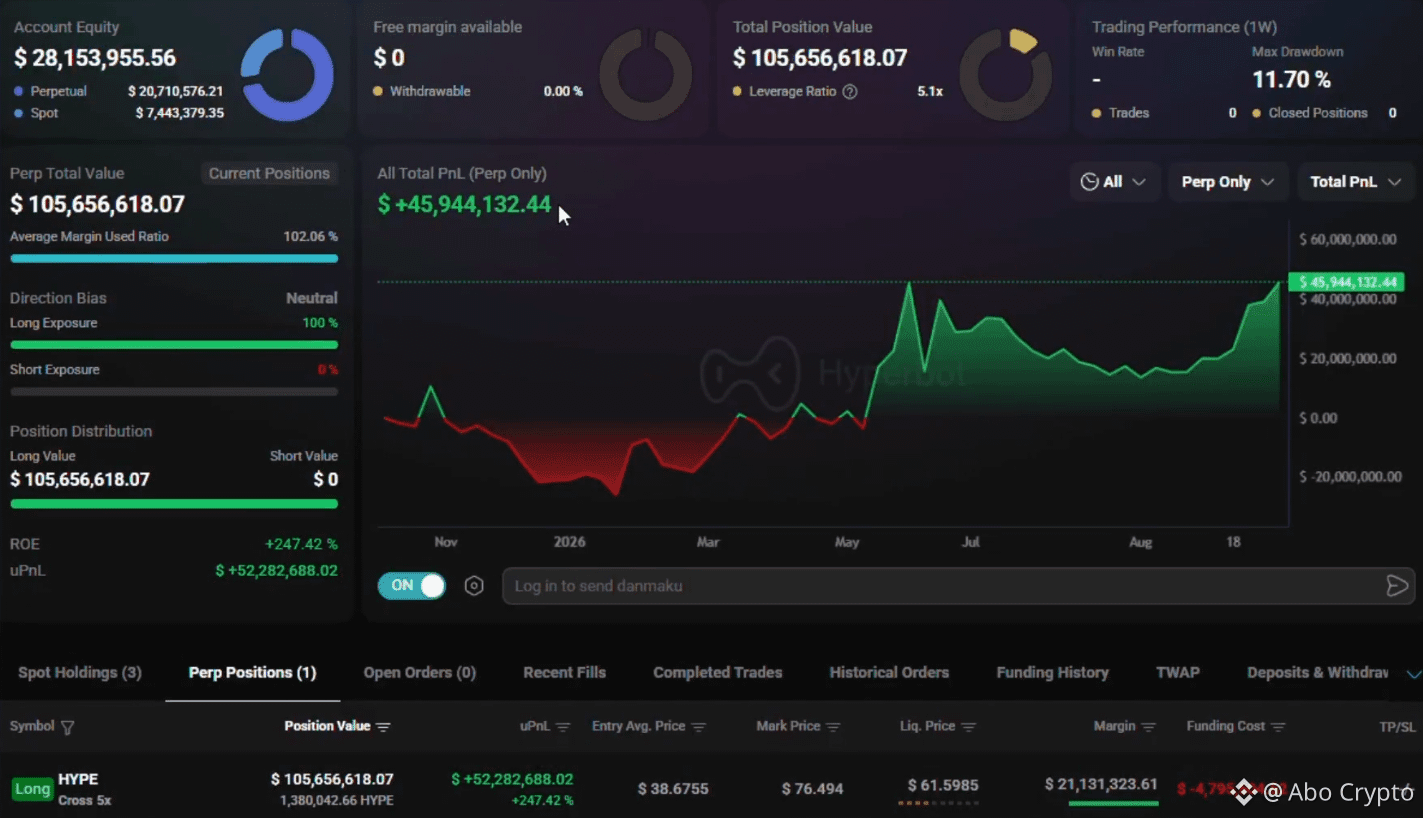Click the danmaku settings hexagon icon

pyautogui.click(x=474, y=586)
